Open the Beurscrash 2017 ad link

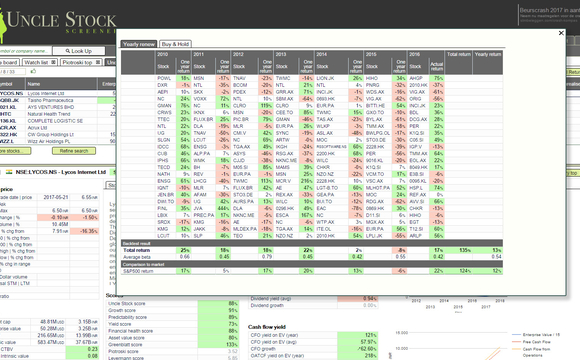(549, 15)
